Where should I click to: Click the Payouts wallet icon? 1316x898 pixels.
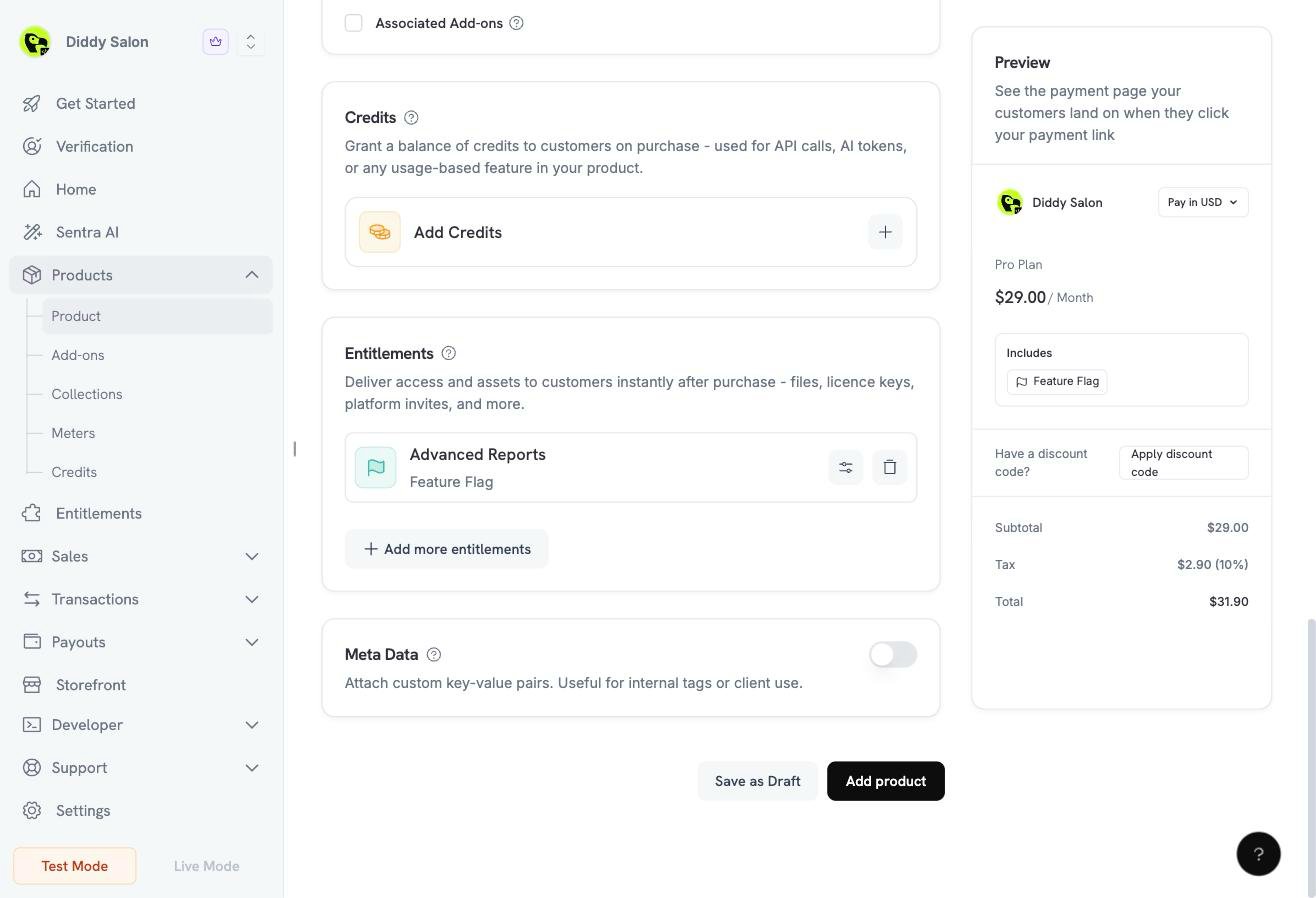coord(32,642)
